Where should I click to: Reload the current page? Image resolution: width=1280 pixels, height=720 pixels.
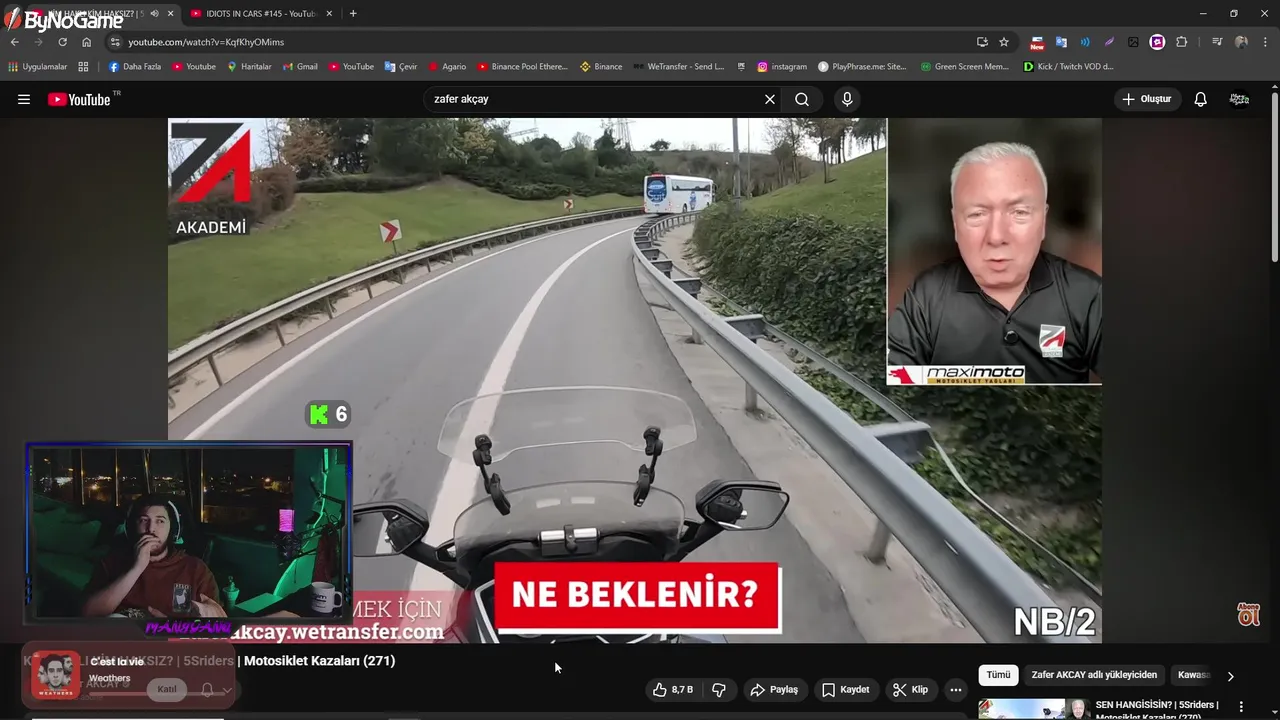(x=62, y=42)
